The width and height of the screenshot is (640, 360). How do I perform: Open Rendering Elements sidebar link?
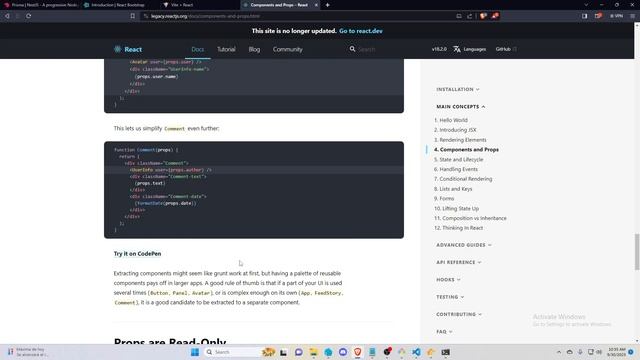pos(460,140)
